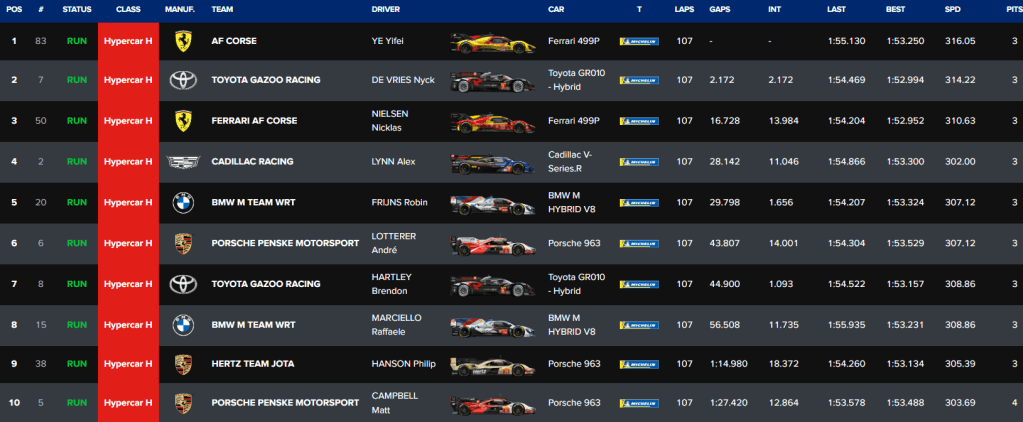Sort by the DRIVER column header
Screen dimensions: 1023x422
[386, 10]
